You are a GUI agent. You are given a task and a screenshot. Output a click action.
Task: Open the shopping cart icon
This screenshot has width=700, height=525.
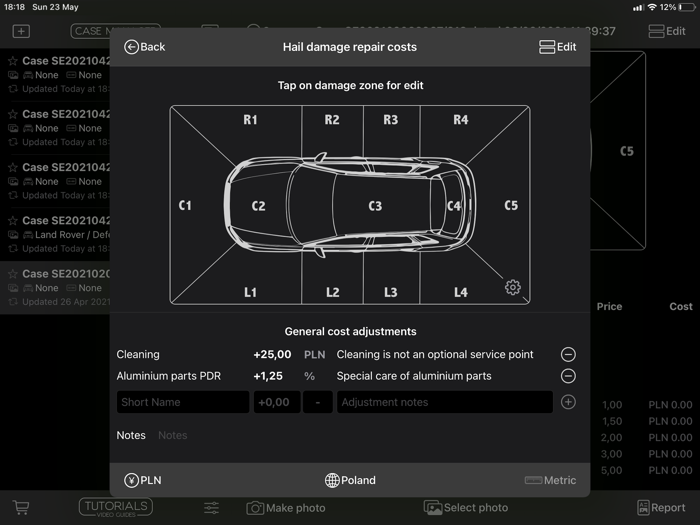(21, 507)
